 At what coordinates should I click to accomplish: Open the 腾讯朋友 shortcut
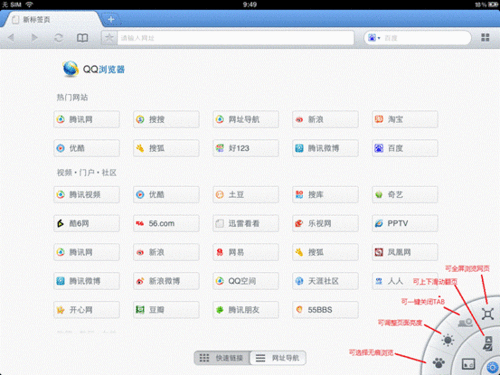click(x=246, y=310)
